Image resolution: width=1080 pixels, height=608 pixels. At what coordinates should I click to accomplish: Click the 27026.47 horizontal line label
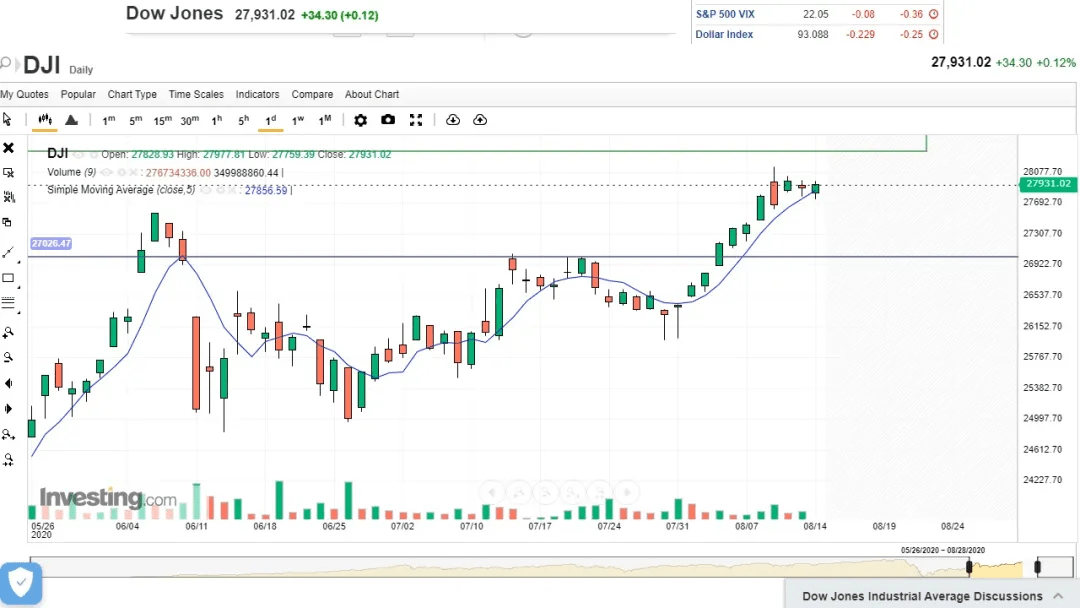pos(51,244)
